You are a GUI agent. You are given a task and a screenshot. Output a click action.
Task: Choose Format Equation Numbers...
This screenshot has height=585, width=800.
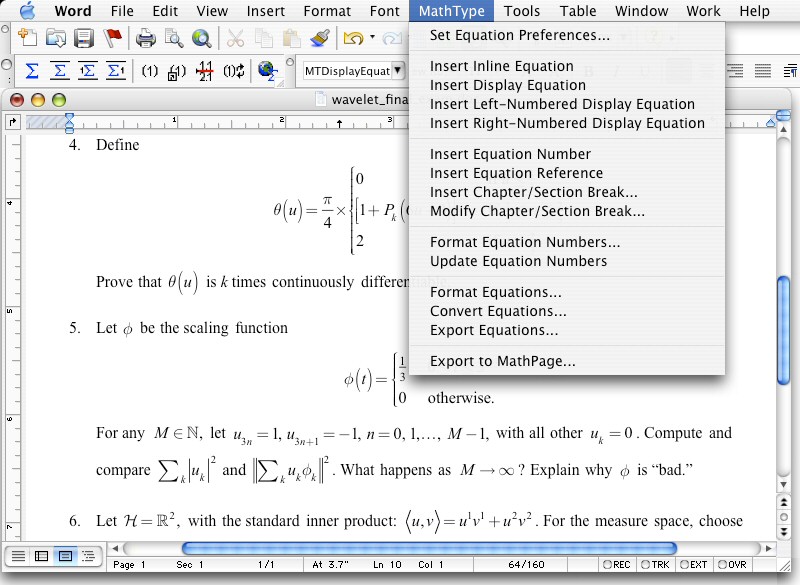tap(567, 242)
